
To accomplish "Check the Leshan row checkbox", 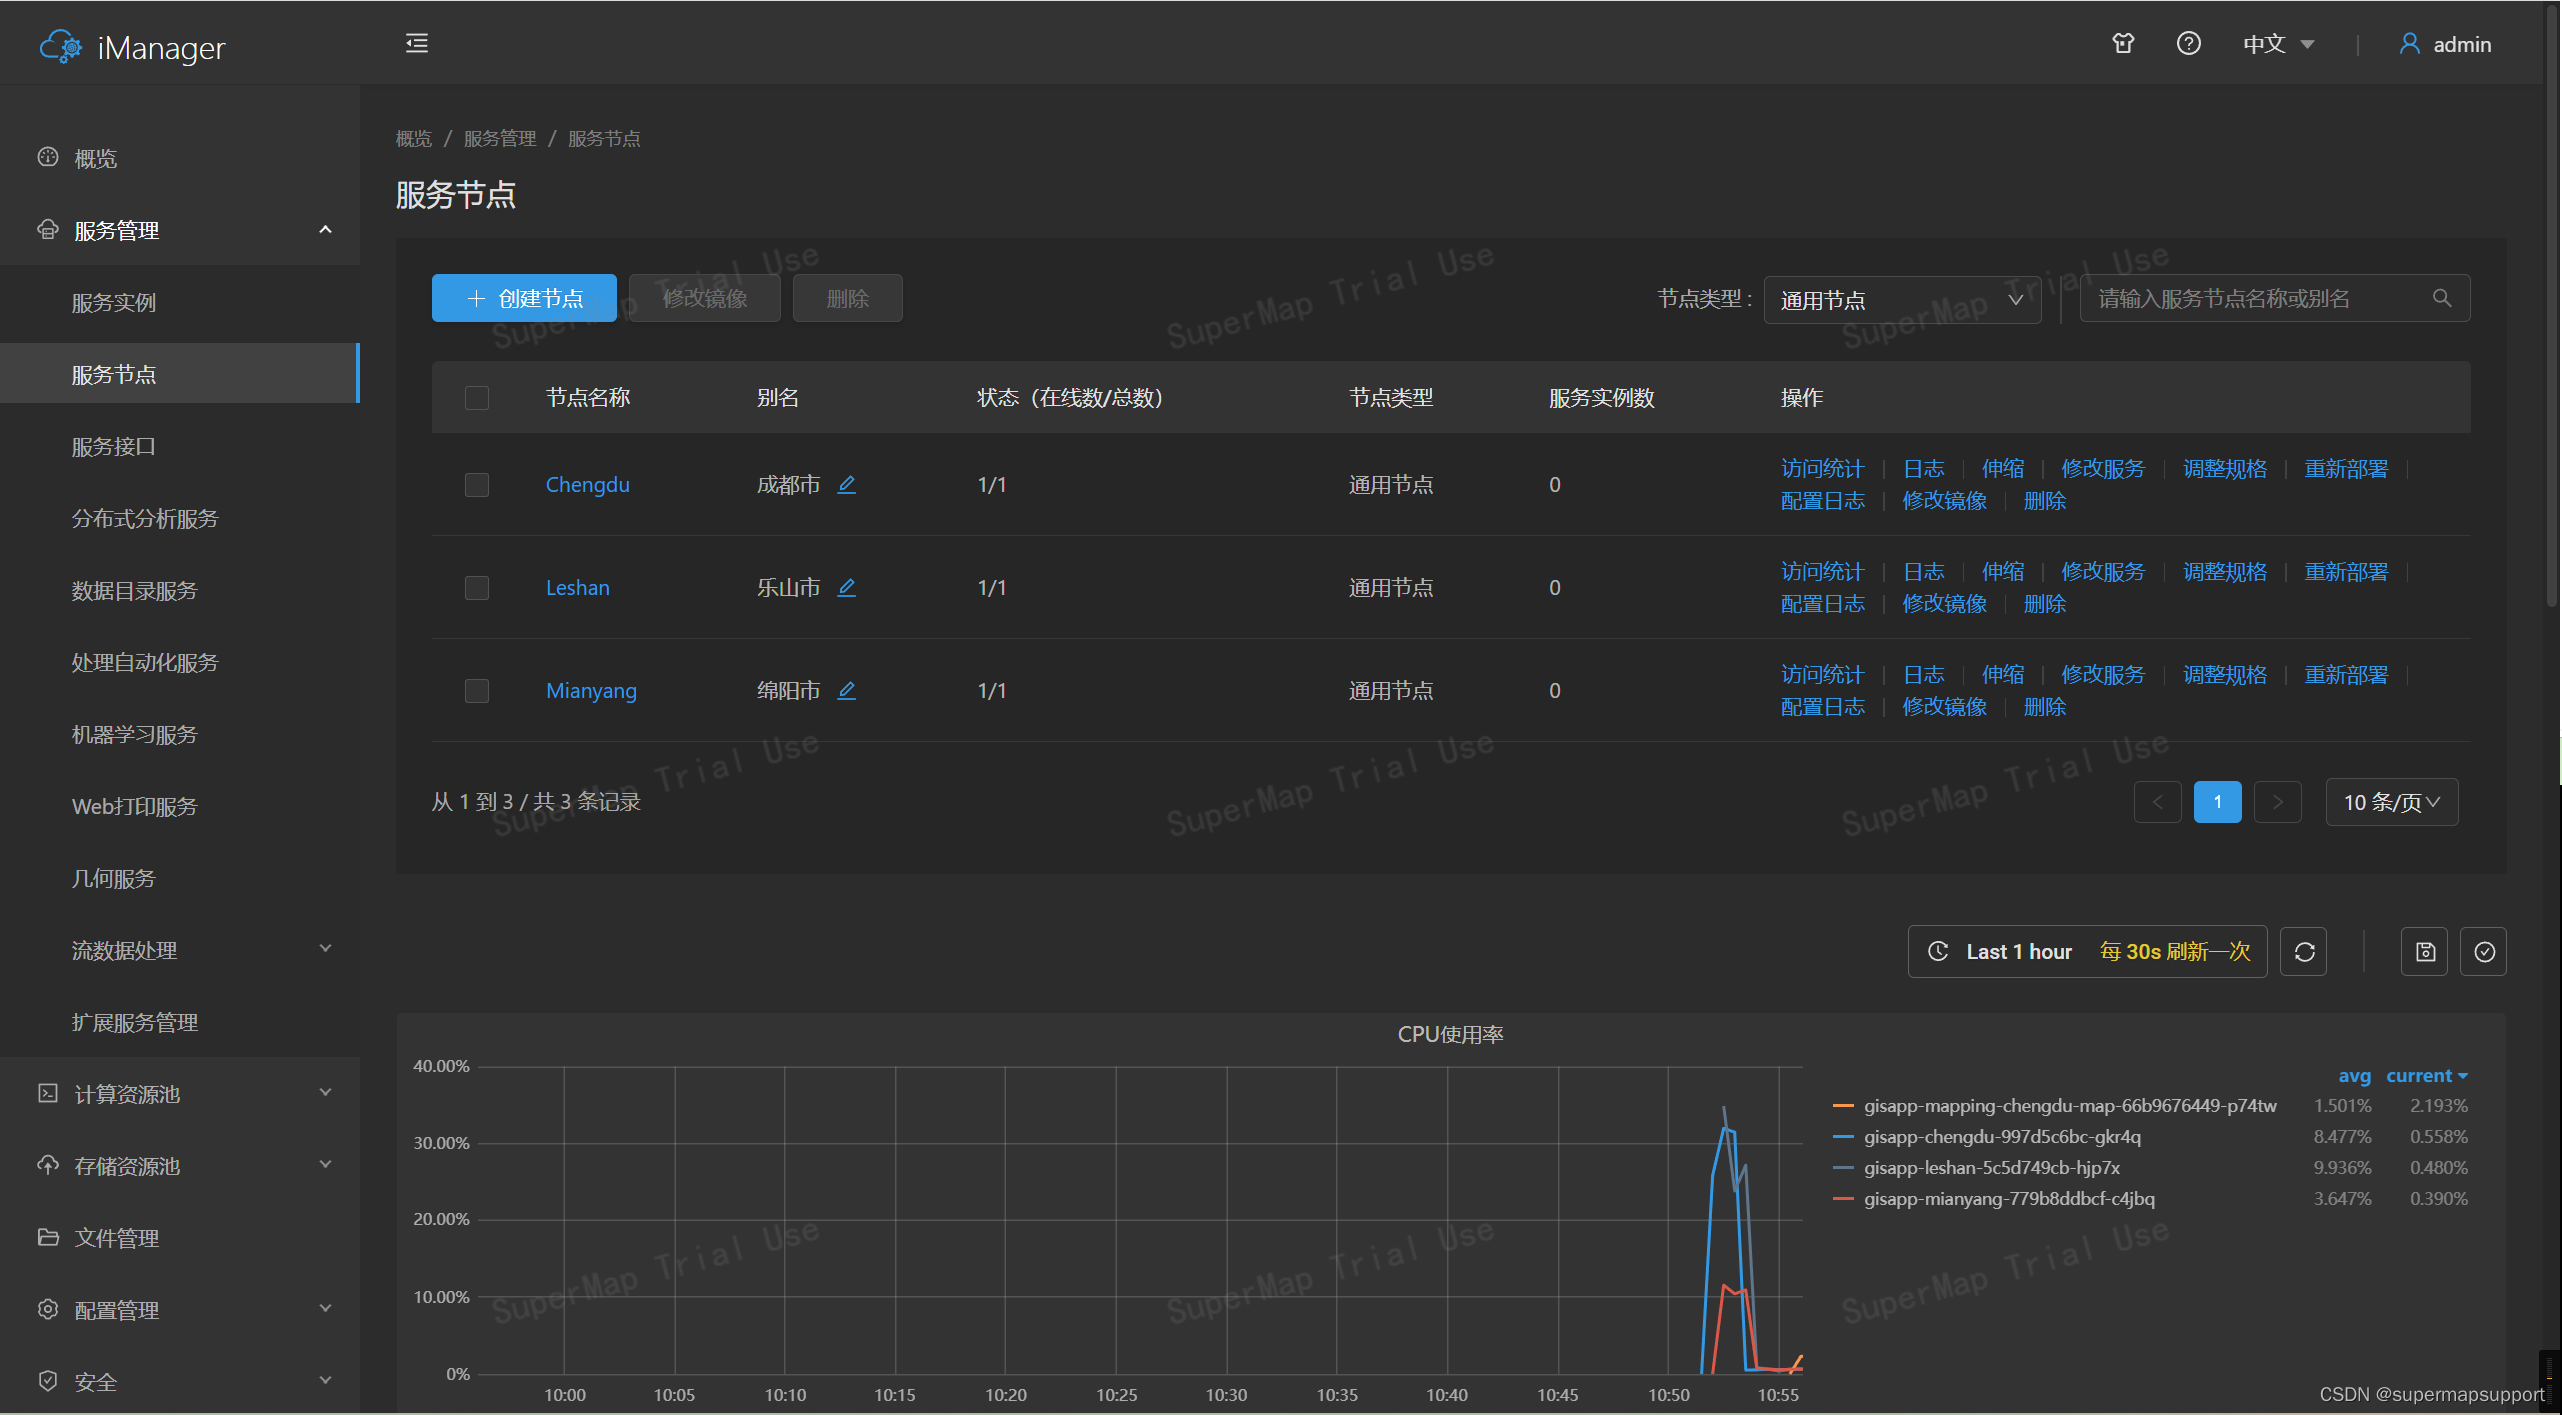I will 477,588.
